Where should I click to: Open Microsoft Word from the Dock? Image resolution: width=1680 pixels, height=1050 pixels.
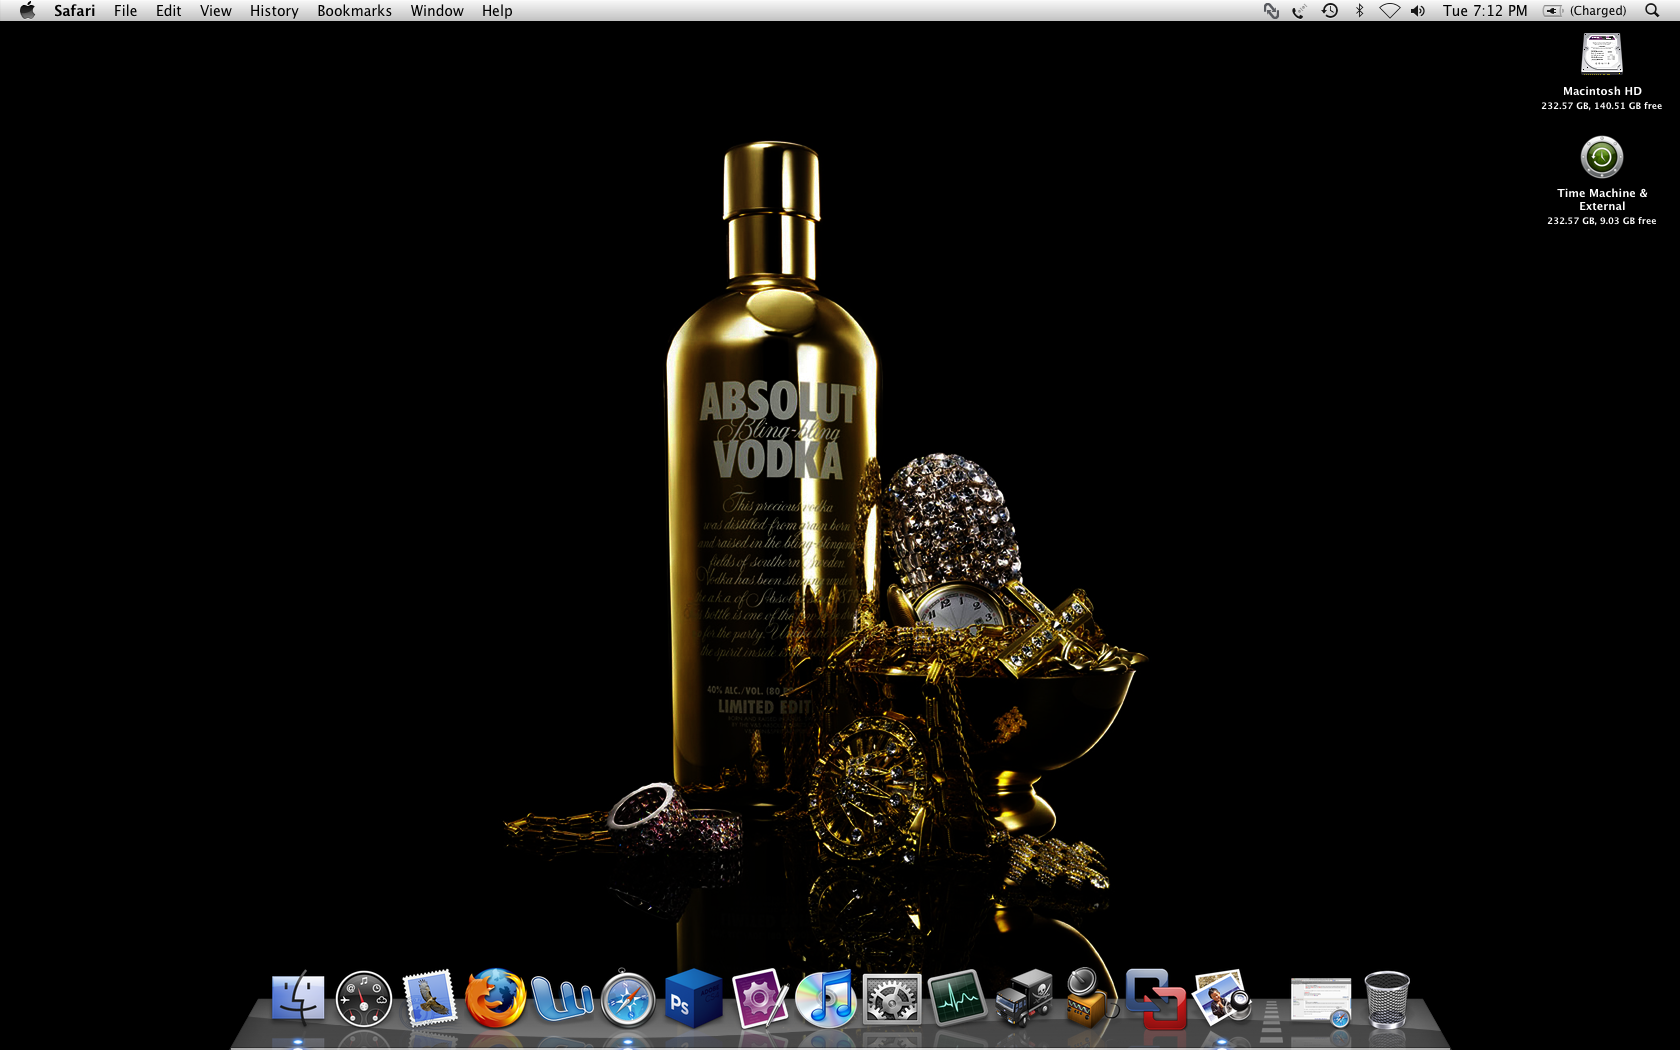(563, 998)
